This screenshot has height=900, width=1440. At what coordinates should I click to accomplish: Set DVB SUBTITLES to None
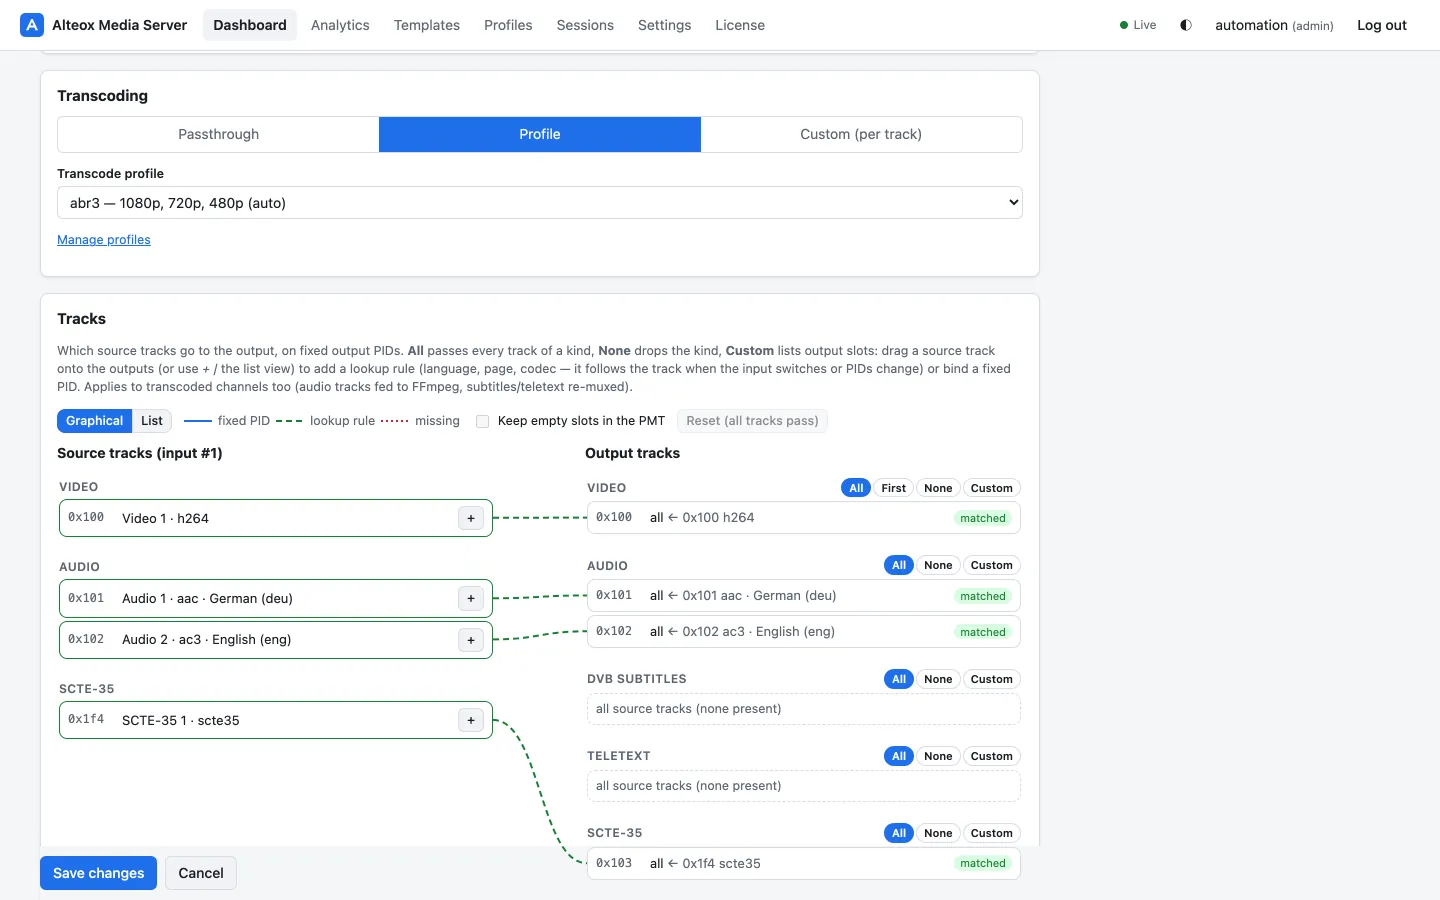click(x=938, y=679)
